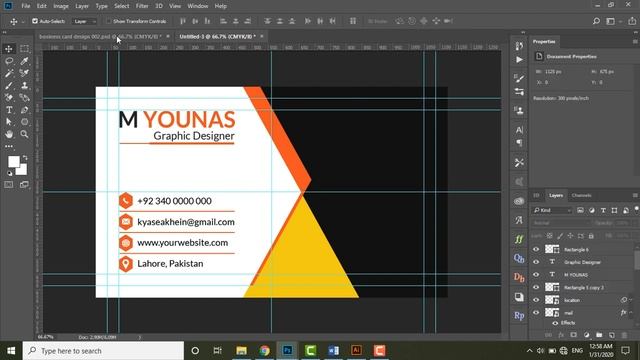Select the Zoom magnifier tool
Screen dimensions: 640x360
click(x=24, y=134)
